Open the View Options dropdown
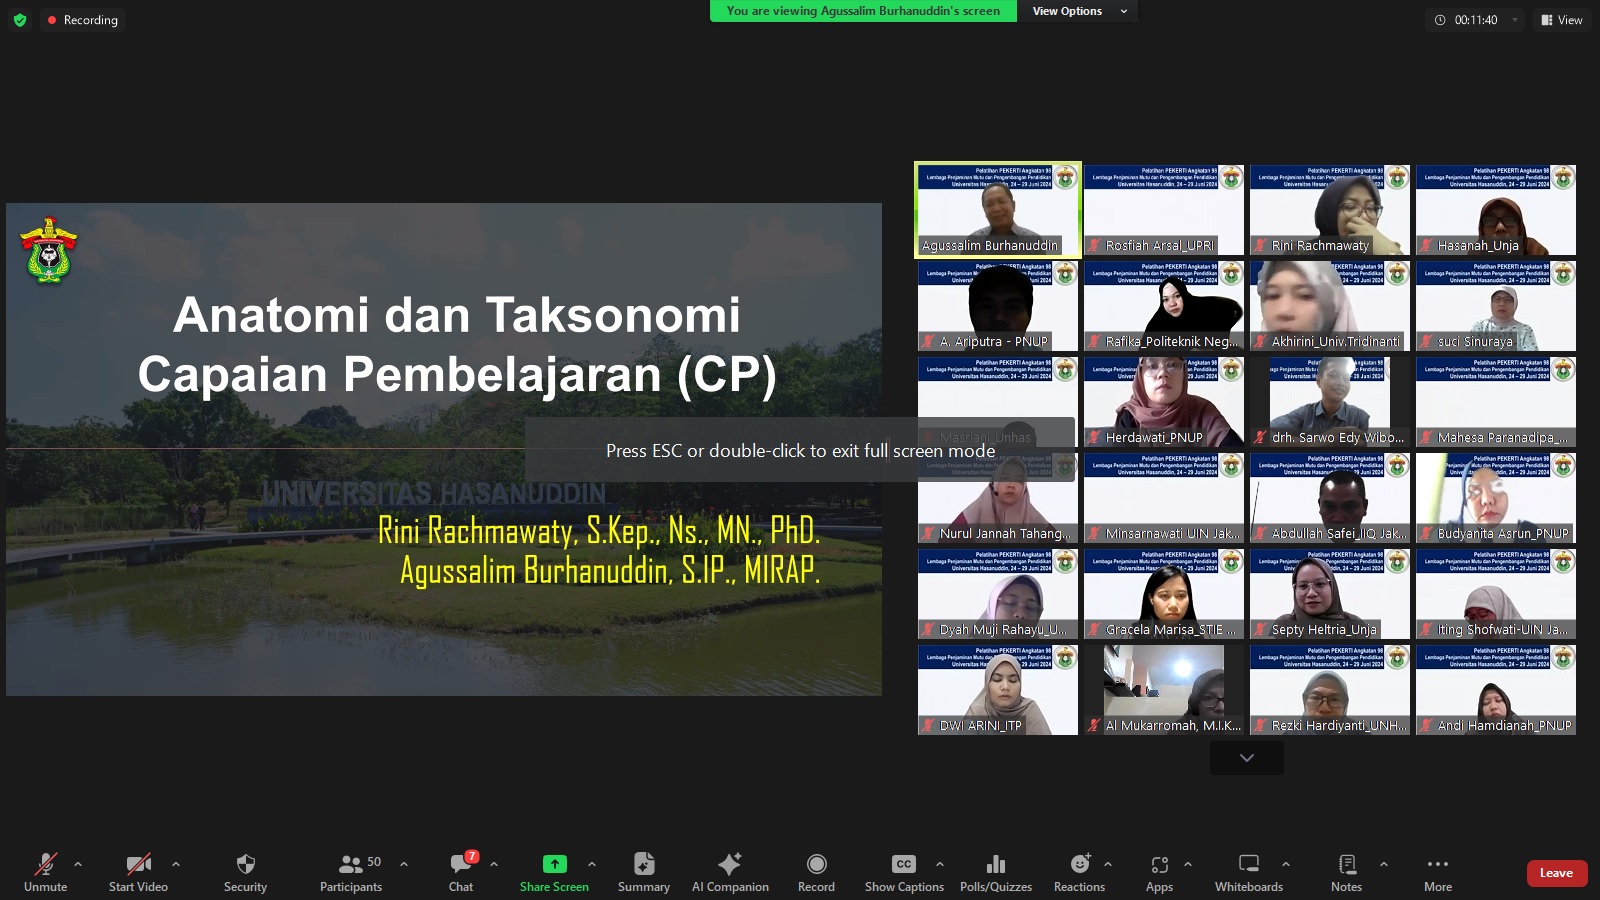Image resolution: width=1600 pixels, height=900 pixels. coord(1078,11)
